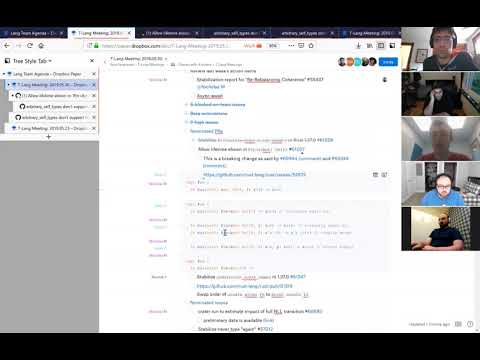The image size is (480, 360).
Task: Open the github.com link under breaking change
Action: pos(254,174)
